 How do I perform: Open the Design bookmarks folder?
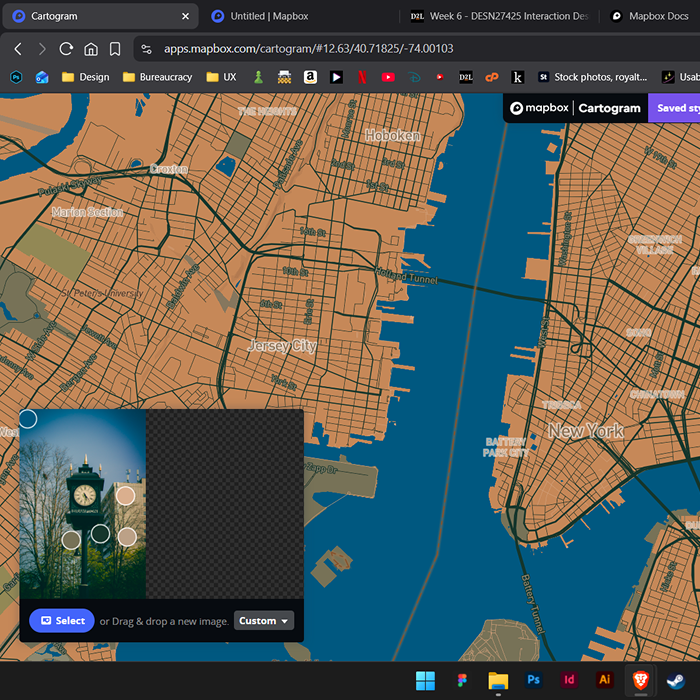click(85, 77)
